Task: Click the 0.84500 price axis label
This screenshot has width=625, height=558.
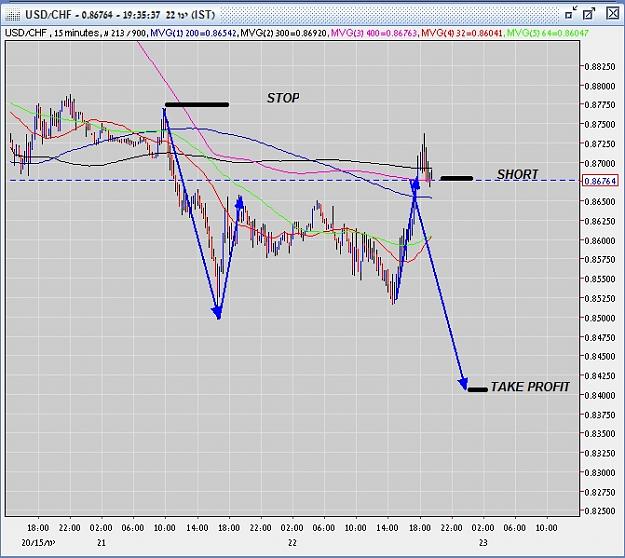Action: pyautogui.click(x=599, y=357)
